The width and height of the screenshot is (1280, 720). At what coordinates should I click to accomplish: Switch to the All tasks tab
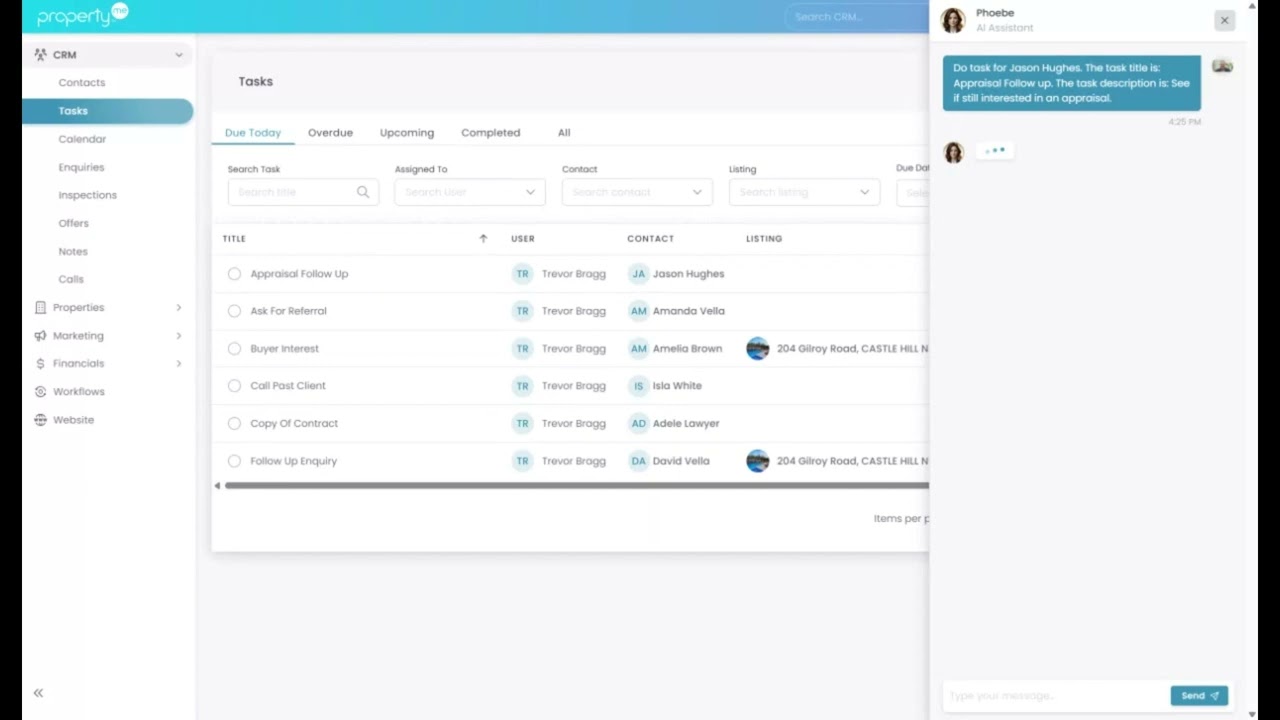click(x=564, y=133)
